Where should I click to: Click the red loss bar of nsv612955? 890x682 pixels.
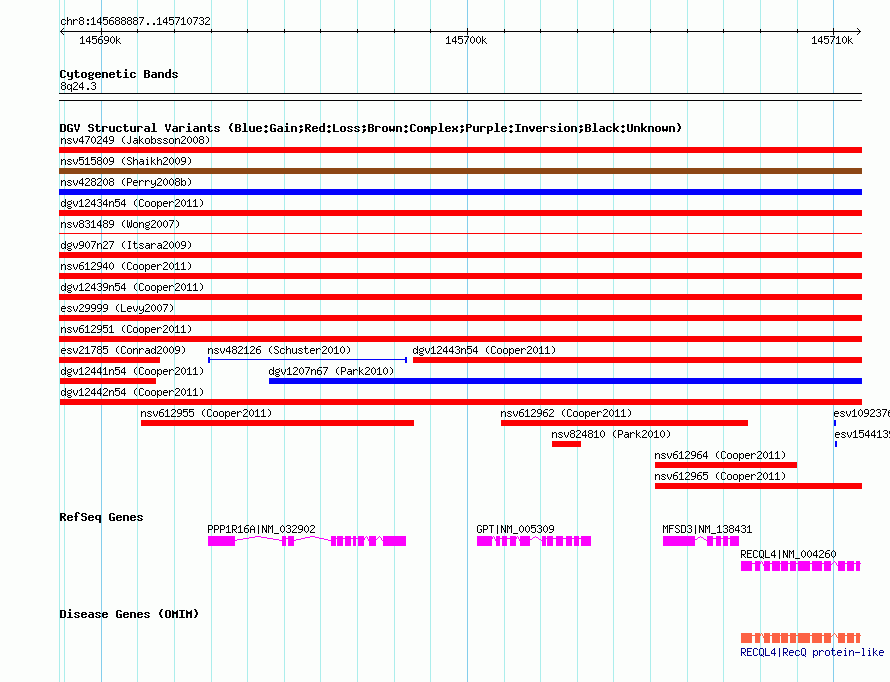[278, 423]
